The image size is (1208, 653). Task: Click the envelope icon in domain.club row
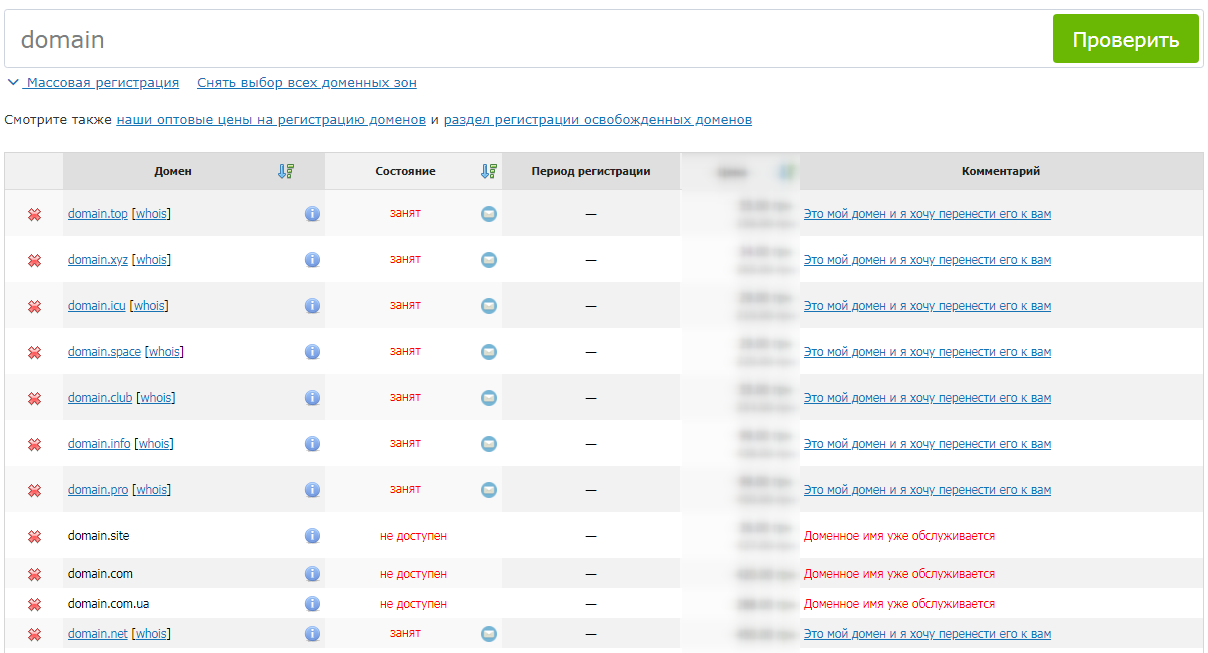coord(489,398)
